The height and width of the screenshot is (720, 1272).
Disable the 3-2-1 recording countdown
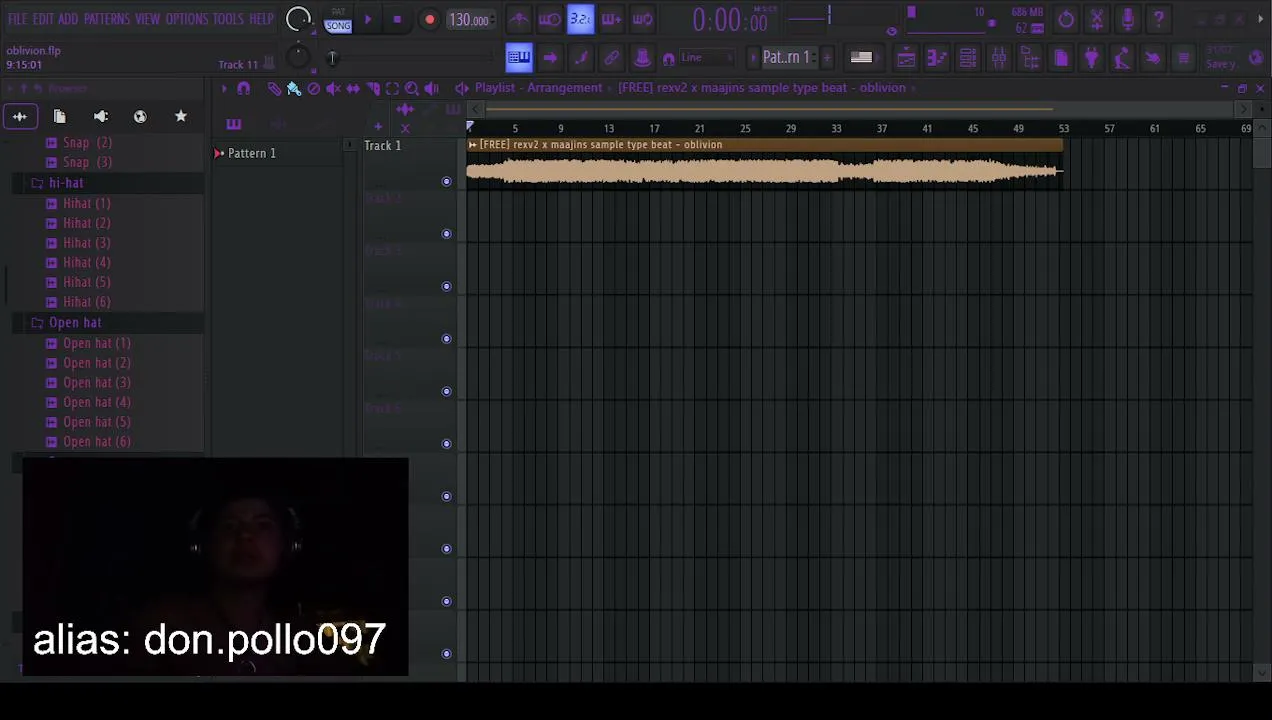[581, 19]
